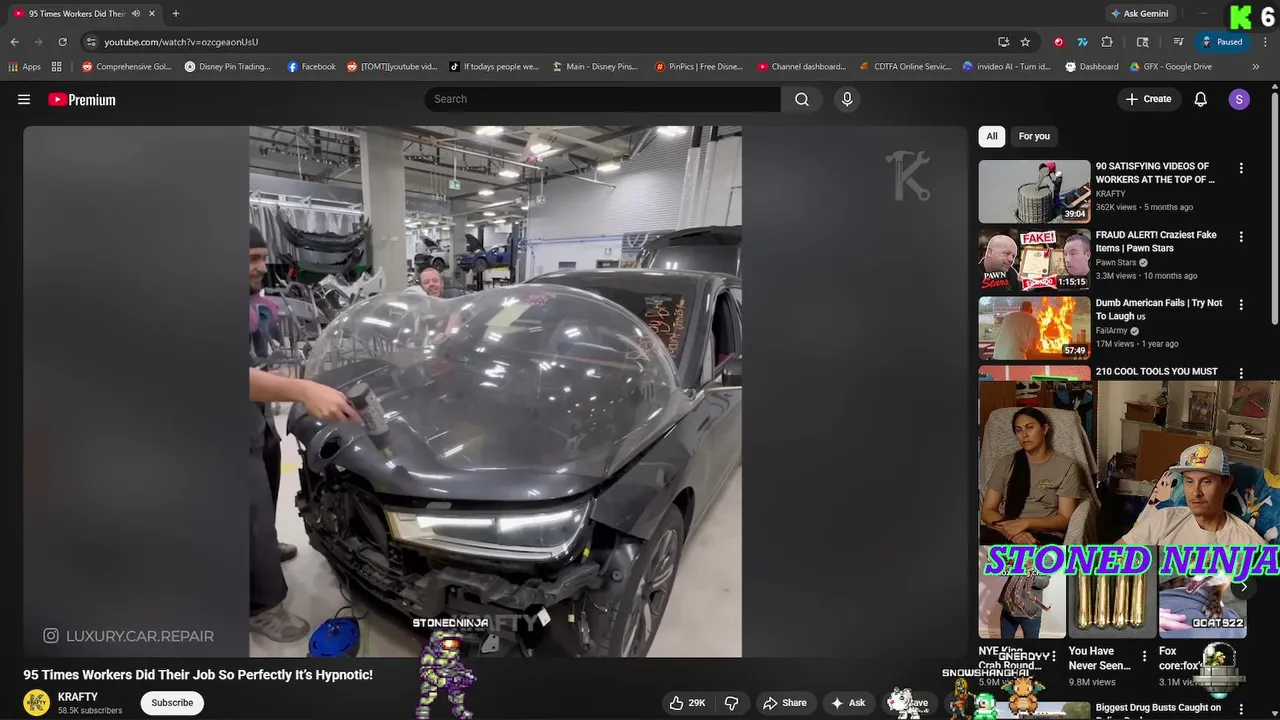1280x720 pixels.
Task: Open the Dumb American Fails fire thumbnail
Action: pos(1034,327)
